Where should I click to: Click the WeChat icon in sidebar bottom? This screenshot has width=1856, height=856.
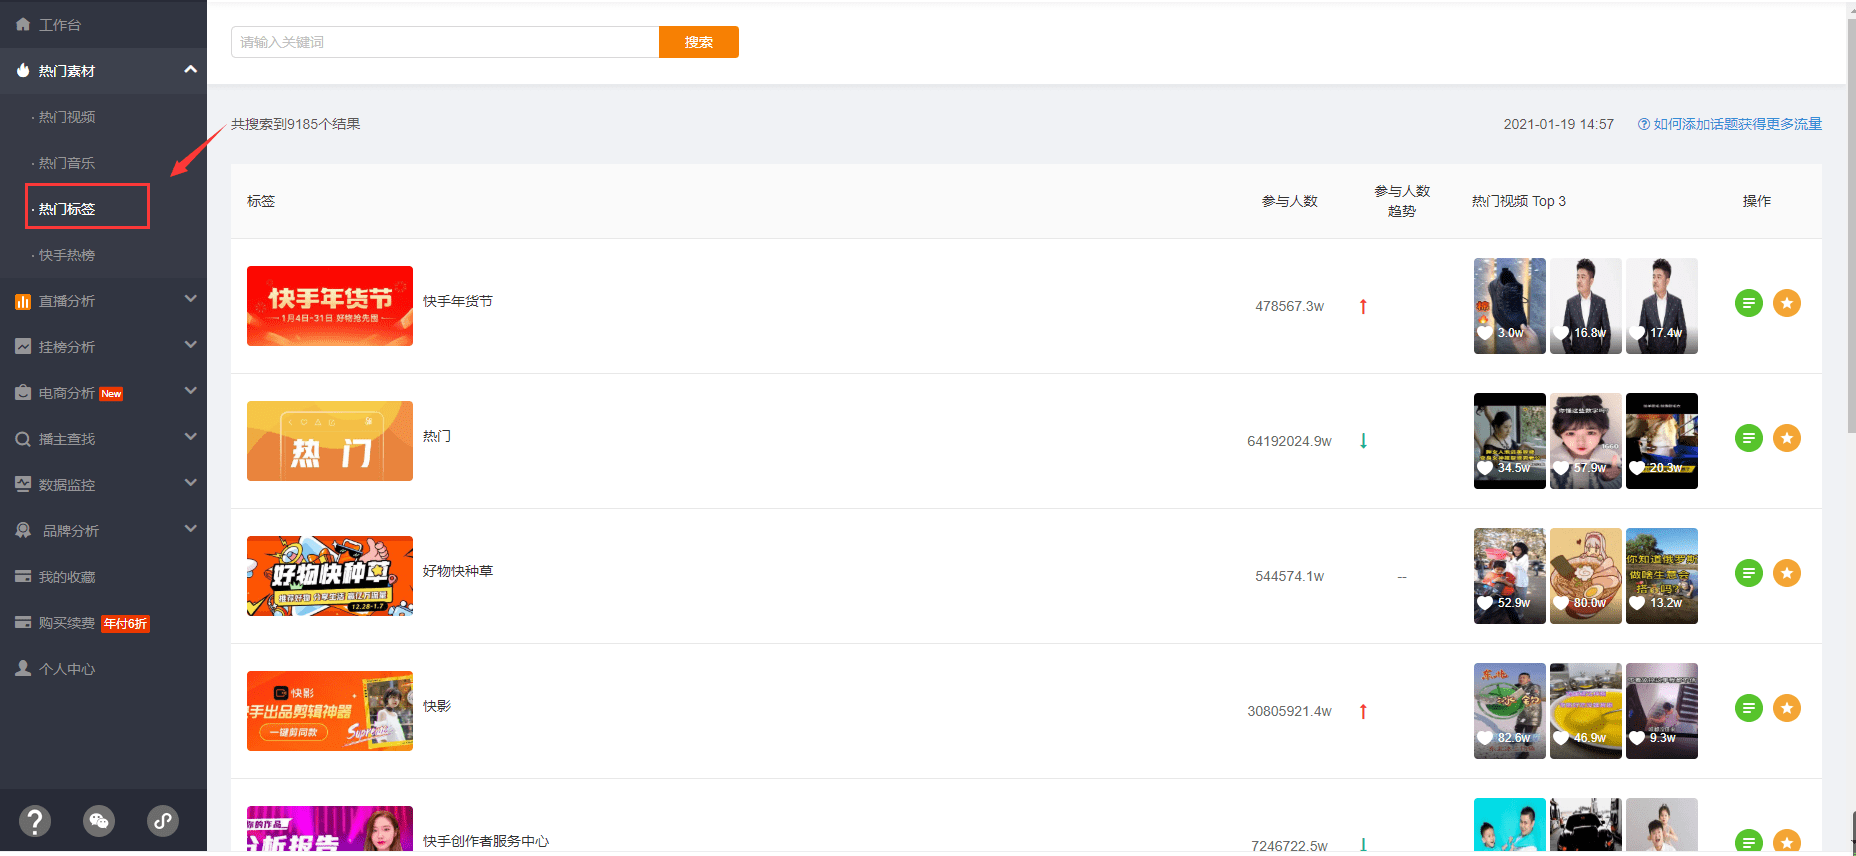tap(99, 821)
